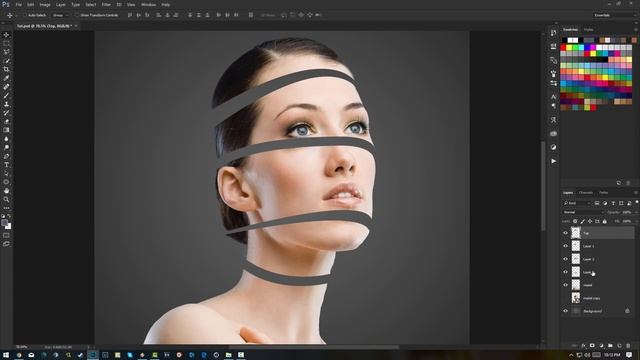Select the Clone Stamp tool
Viewport: 640px width, 360px height.
pos(6,104)
